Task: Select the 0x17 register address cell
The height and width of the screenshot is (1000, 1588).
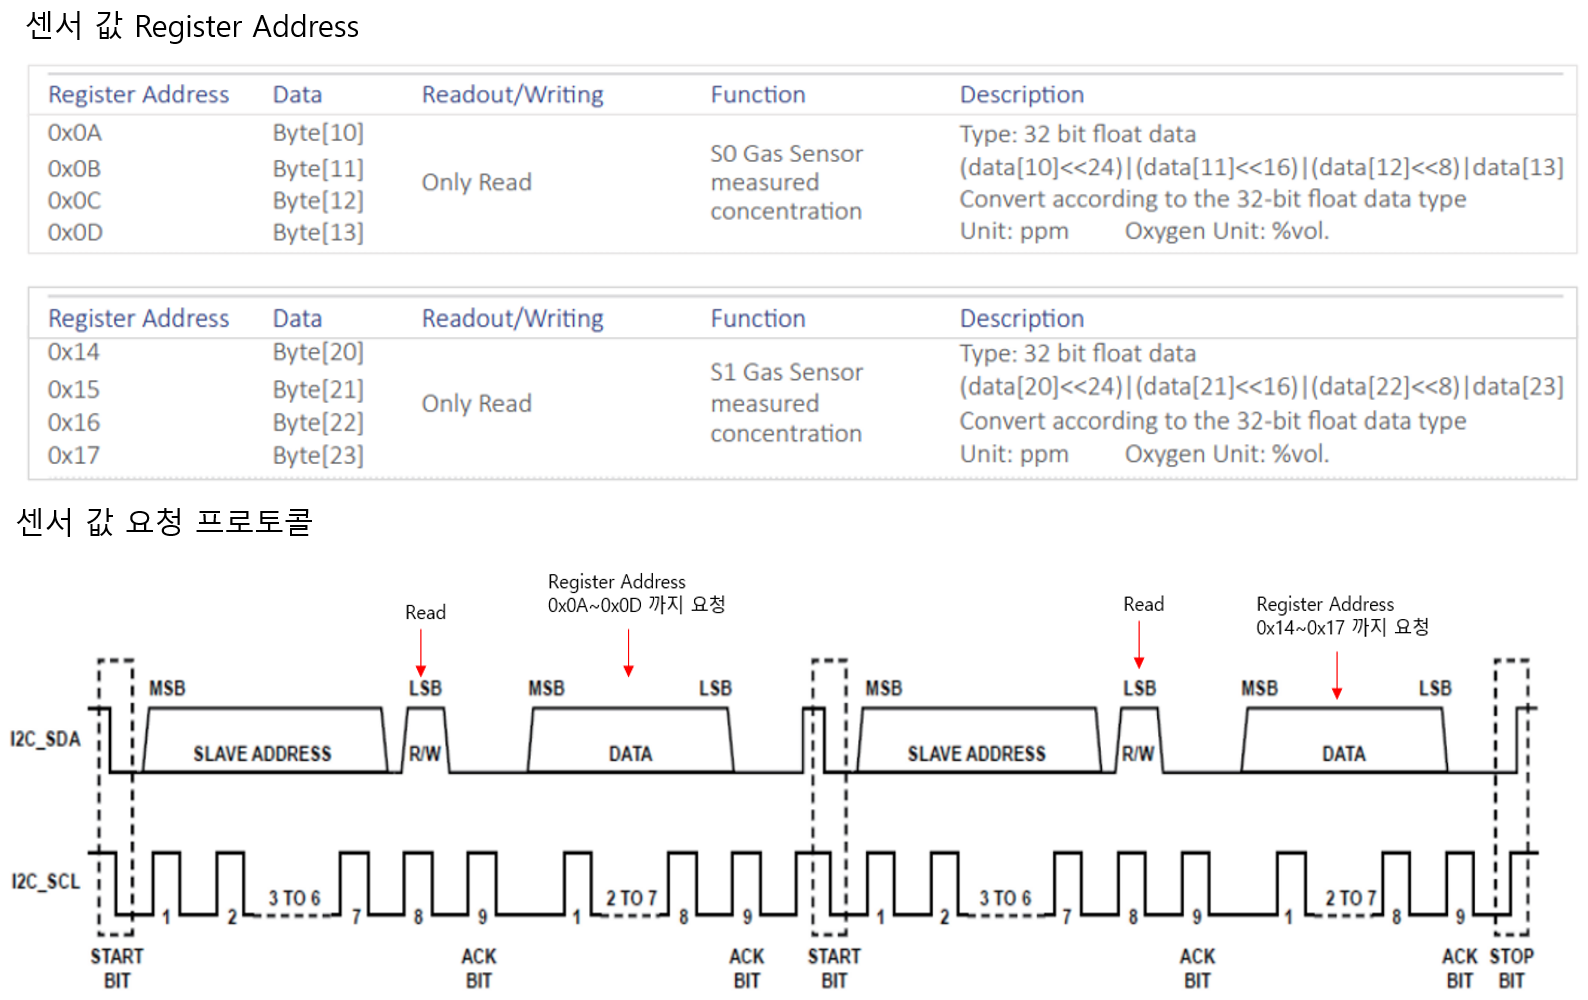Action: point(74,456)
